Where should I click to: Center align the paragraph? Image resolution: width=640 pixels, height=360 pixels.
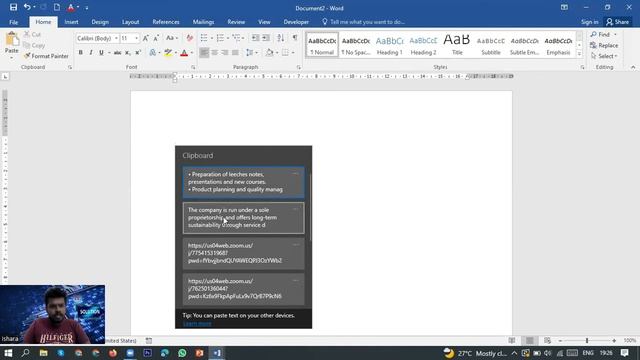(x=214, y=53)
